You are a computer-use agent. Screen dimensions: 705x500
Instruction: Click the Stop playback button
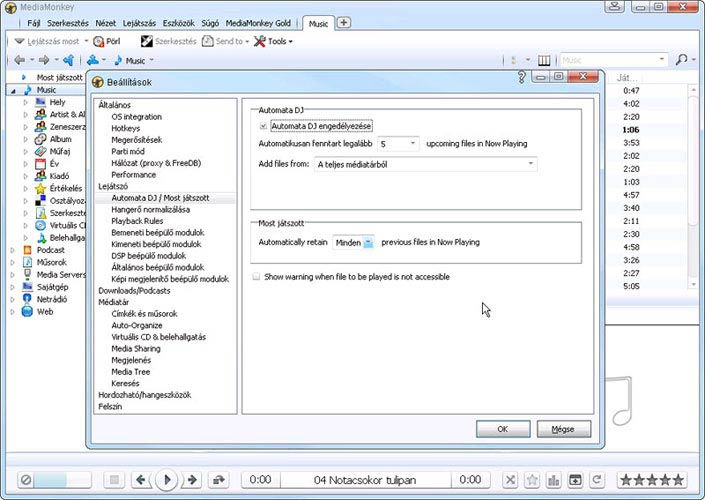(114, 480)
